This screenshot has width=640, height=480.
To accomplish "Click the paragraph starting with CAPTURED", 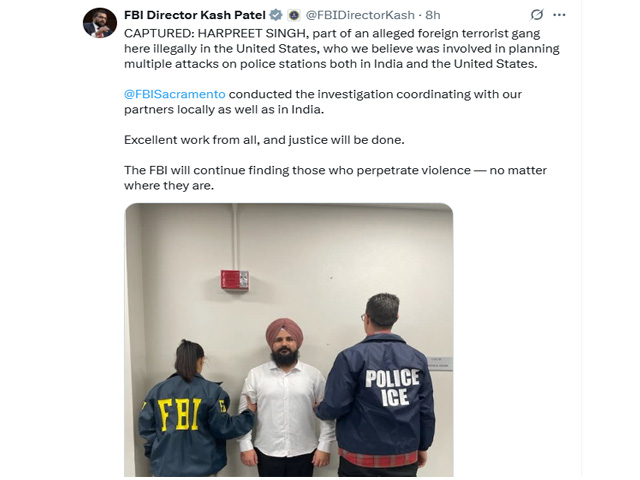I will click(x=342, y=49).
